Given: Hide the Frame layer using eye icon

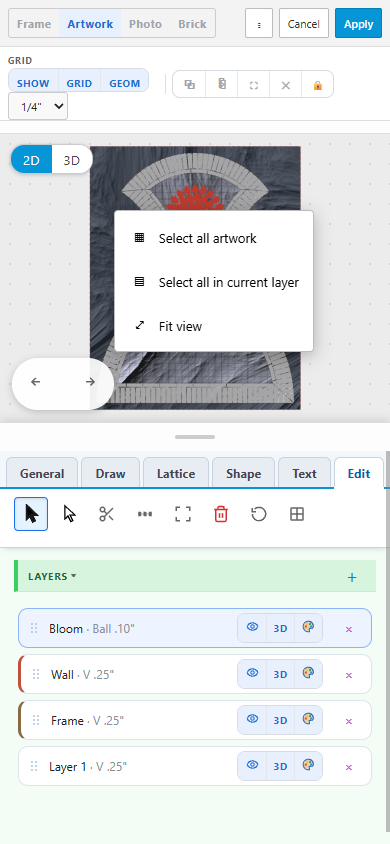Looking at the screenshot, I should [252, 720].
